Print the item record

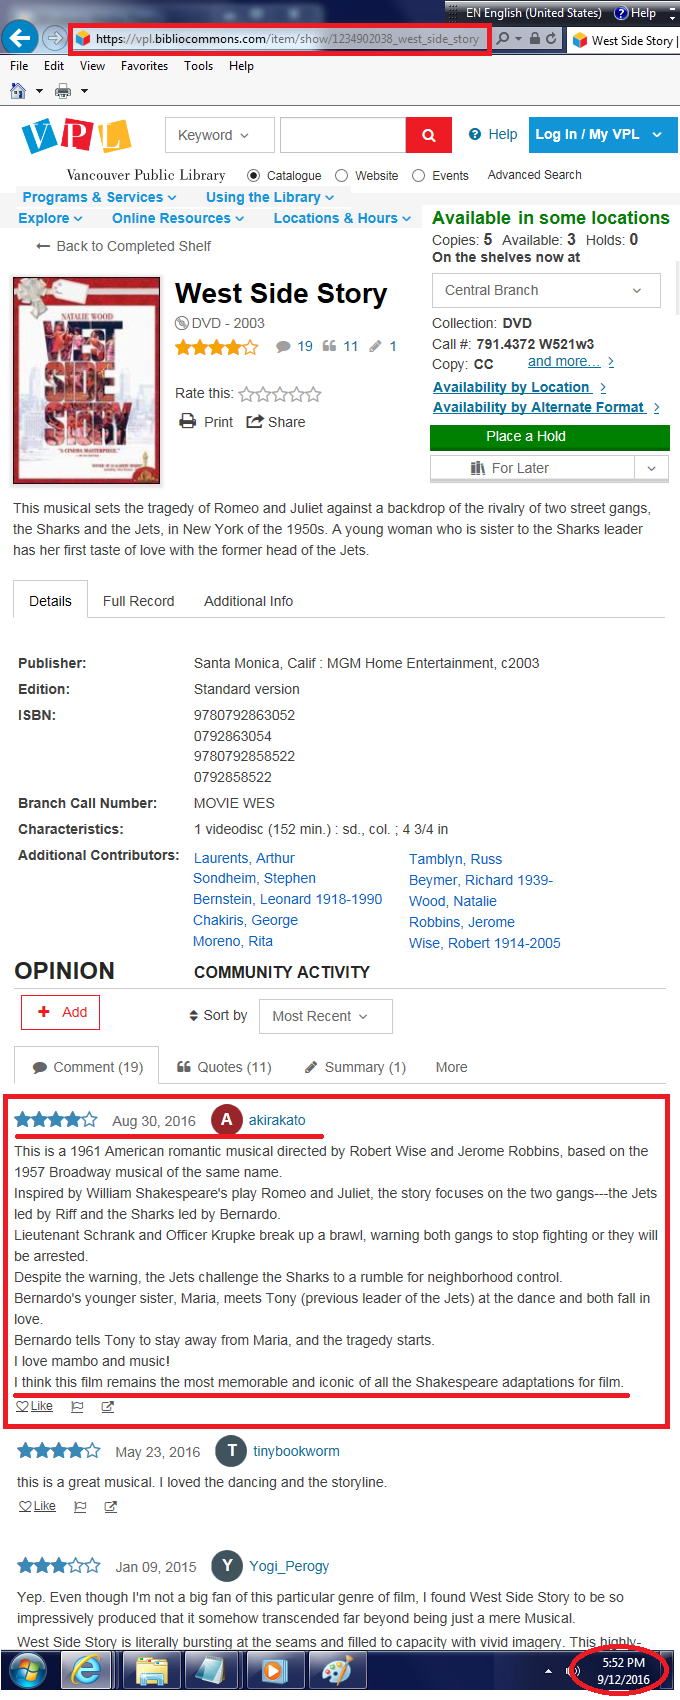click(x=206, y=422)
